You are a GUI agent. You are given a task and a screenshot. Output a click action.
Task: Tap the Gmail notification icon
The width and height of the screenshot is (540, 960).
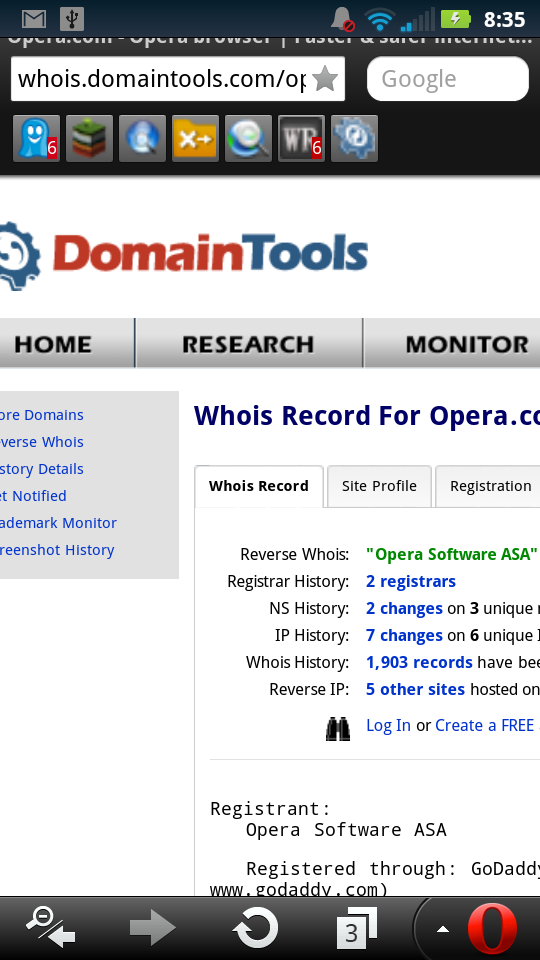pos(34,19)
